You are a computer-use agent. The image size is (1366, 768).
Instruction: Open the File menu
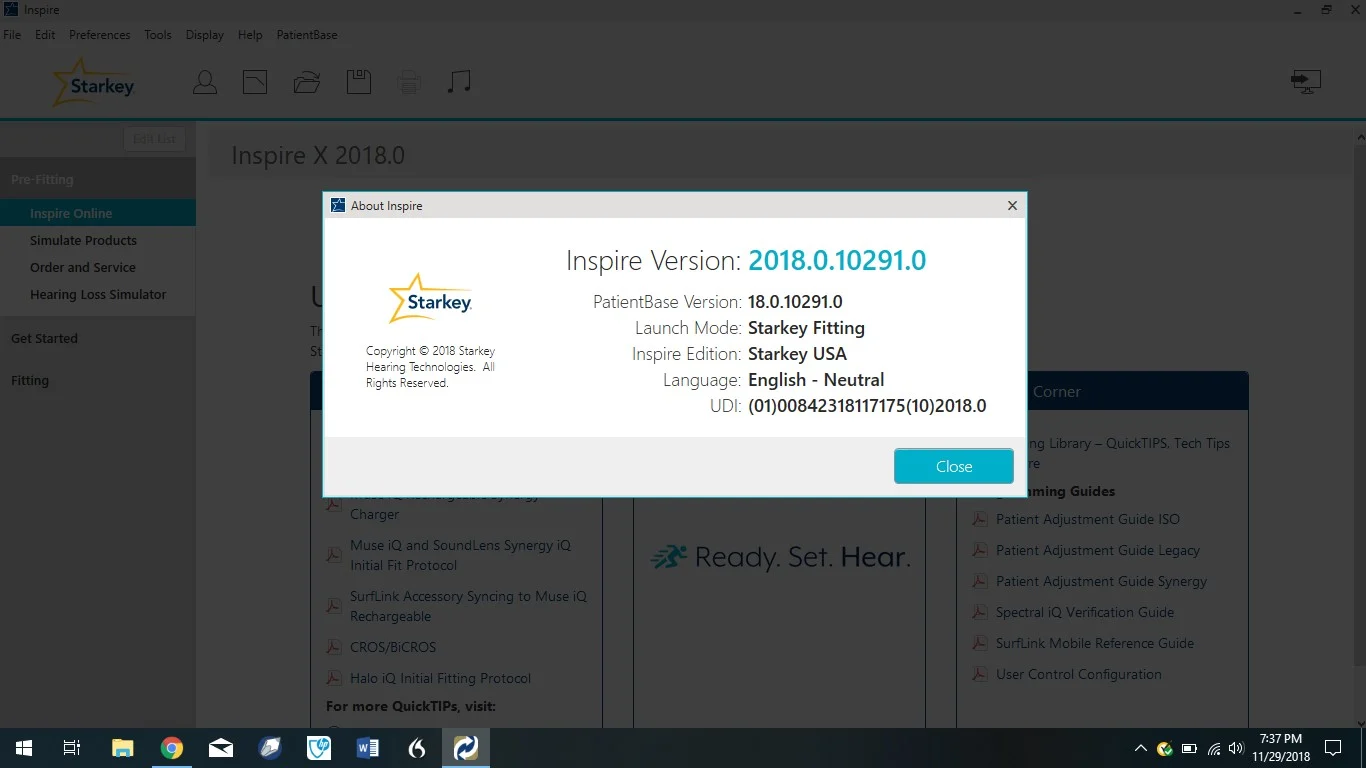12,35
